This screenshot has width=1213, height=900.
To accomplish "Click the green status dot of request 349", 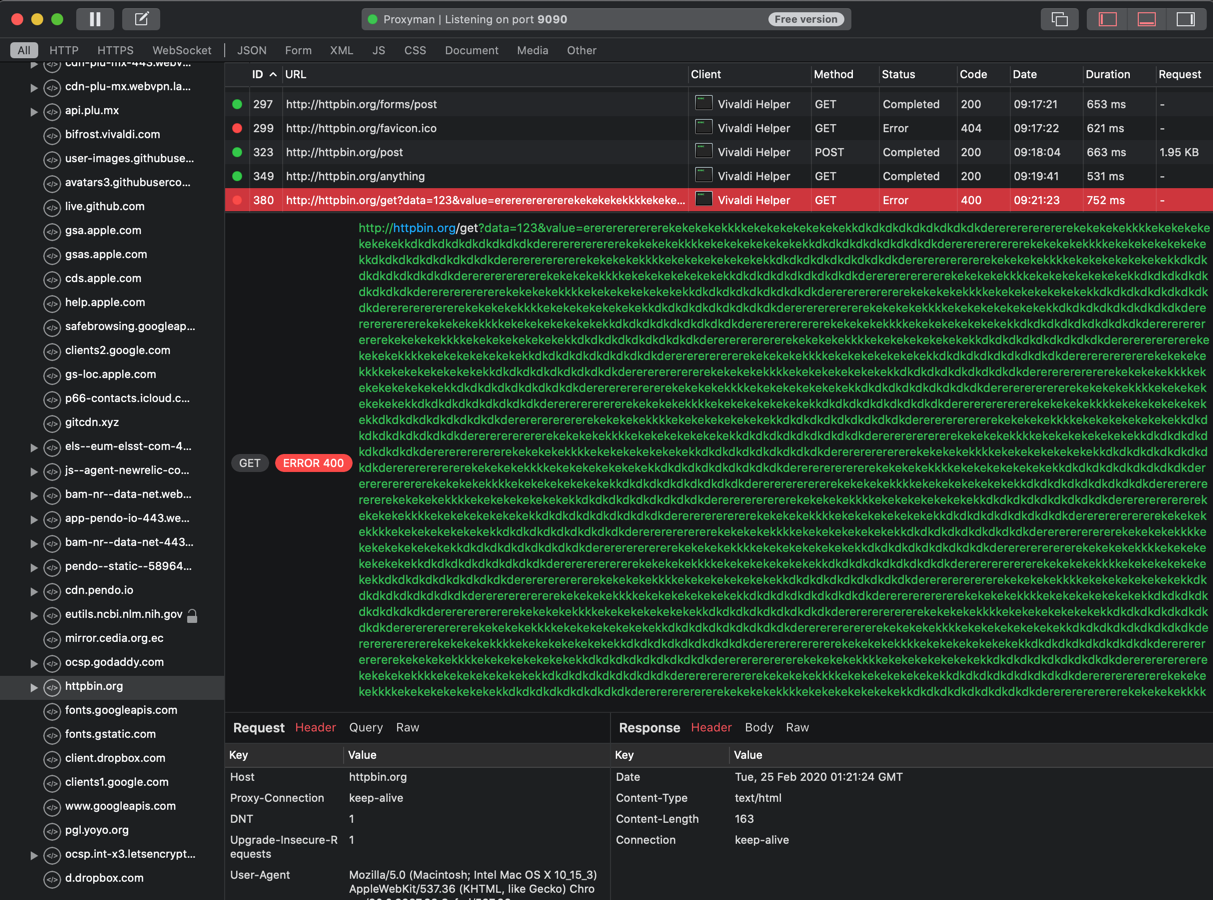I will 237,176.
